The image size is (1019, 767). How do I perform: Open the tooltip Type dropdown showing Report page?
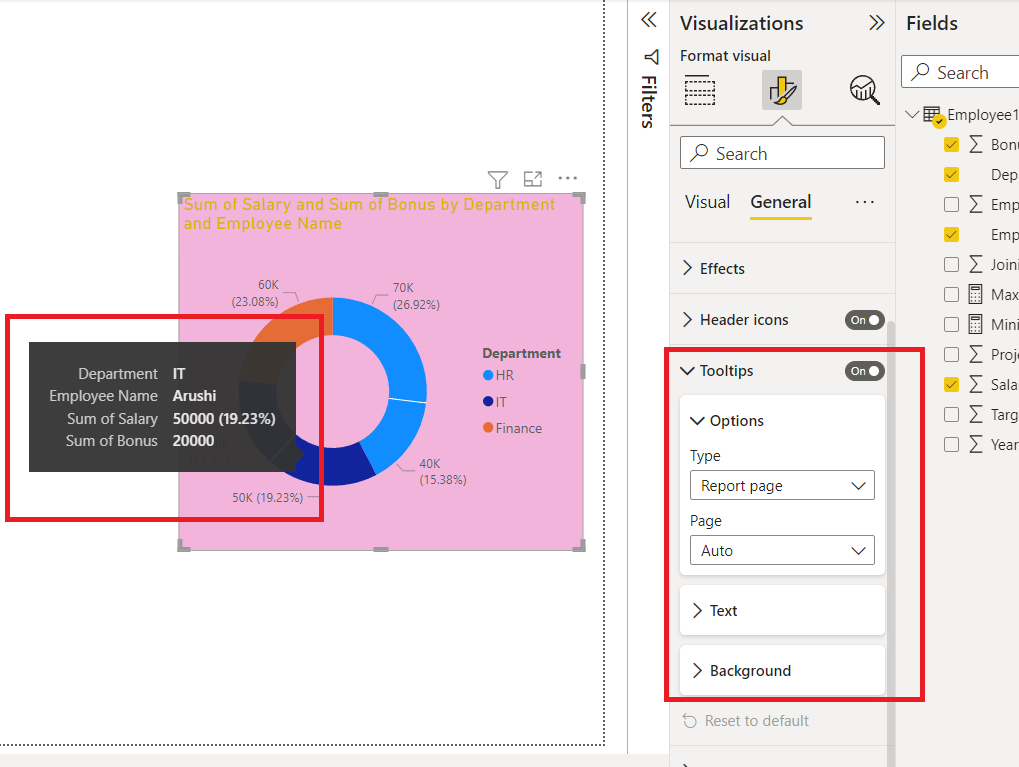coord(782,486)
